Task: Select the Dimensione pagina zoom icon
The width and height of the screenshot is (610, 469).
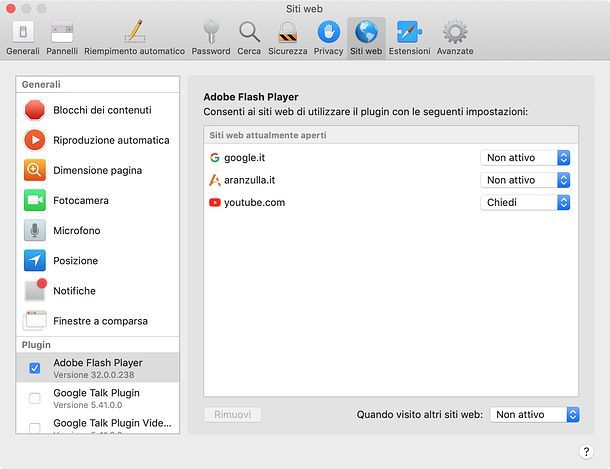Action: (x=35, y=170)
